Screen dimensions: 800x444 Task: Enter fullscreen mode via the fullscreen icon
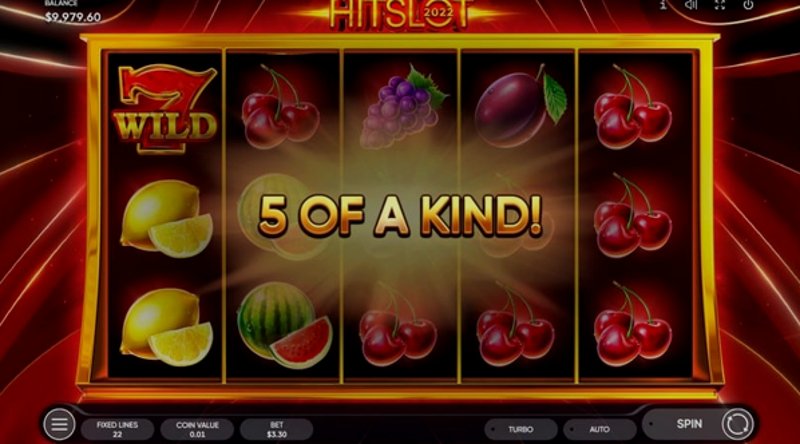coord(719,5)
